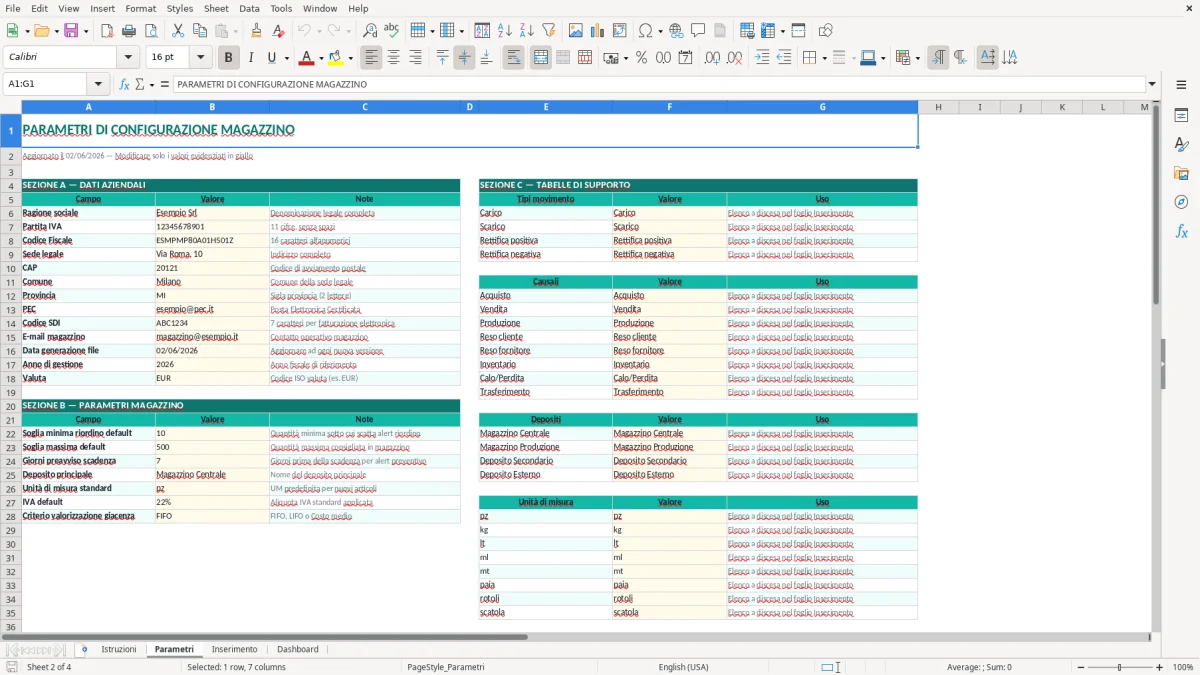Open sidebar Properties deck
The height and width of the screenshot is (675, 1200).
coord(1181,116)
